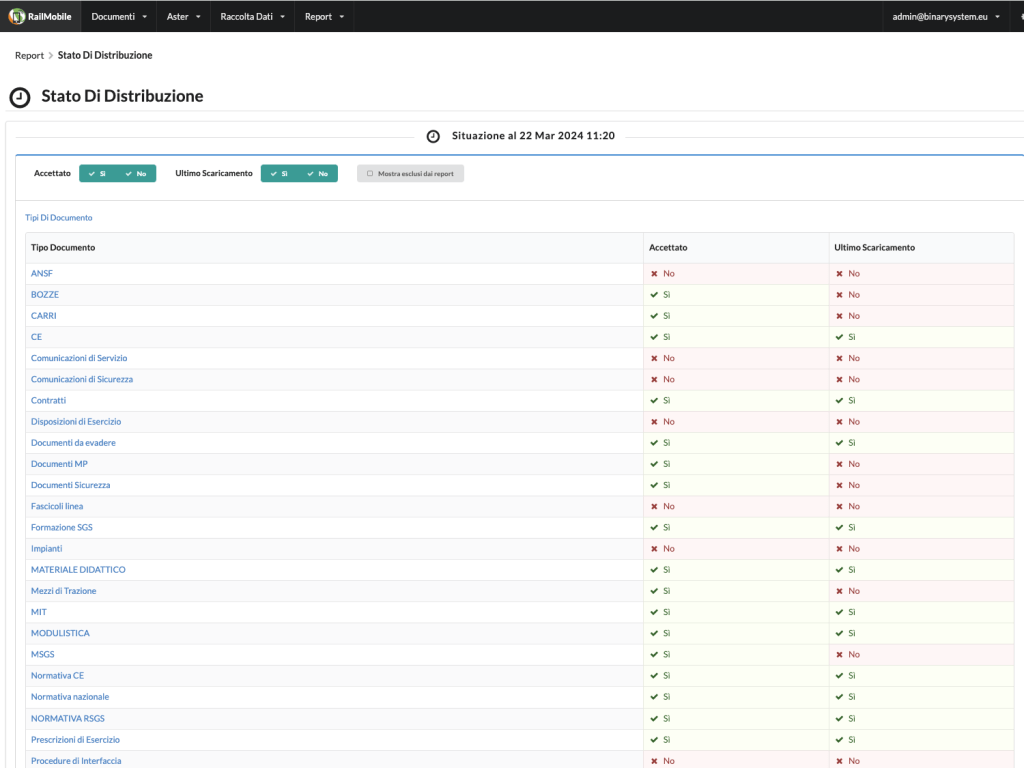Screen dimensions: 1024x768
Task: Expand the admin@binarysystem.eu user menu
Action: [x=946, y=16]
